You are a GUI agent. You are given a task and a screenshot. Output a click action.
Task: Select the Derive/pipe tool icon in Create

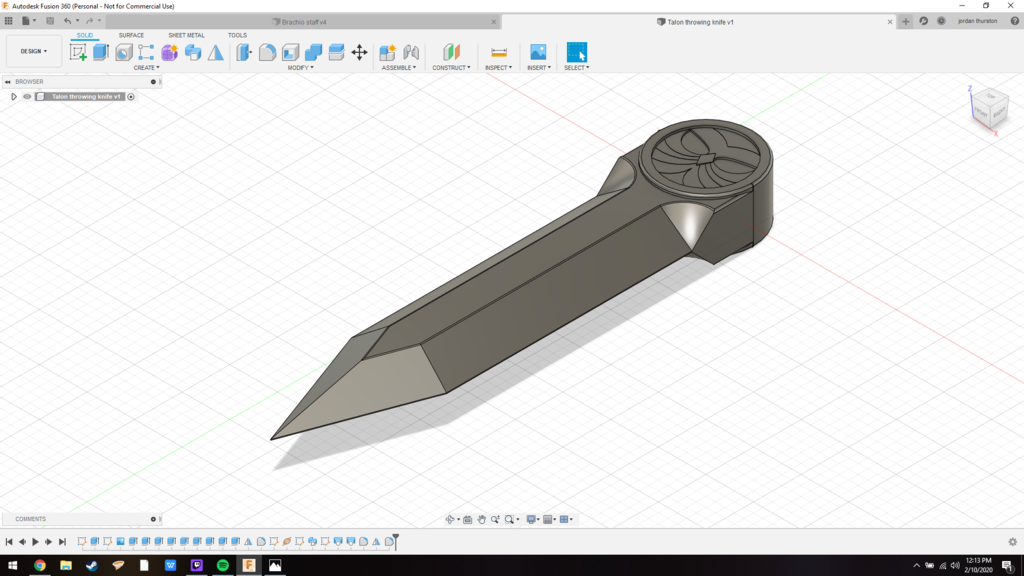tap(193, 52)
